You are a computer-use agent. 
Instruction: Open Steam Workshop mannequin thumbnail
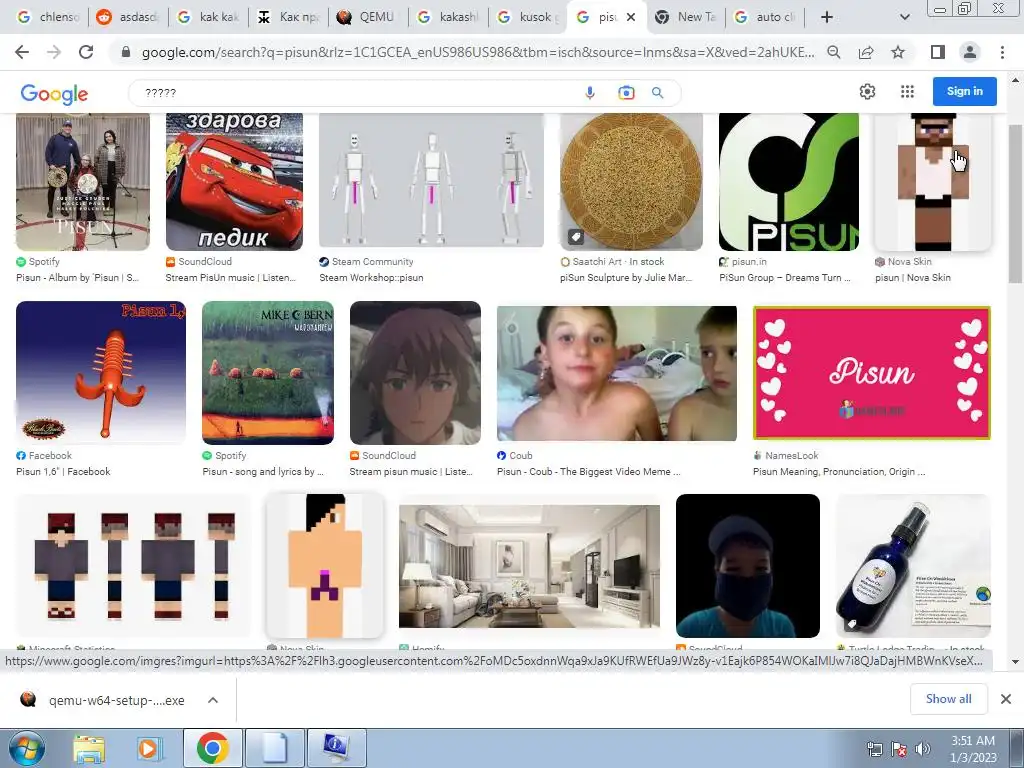click(x=431, y=180)
